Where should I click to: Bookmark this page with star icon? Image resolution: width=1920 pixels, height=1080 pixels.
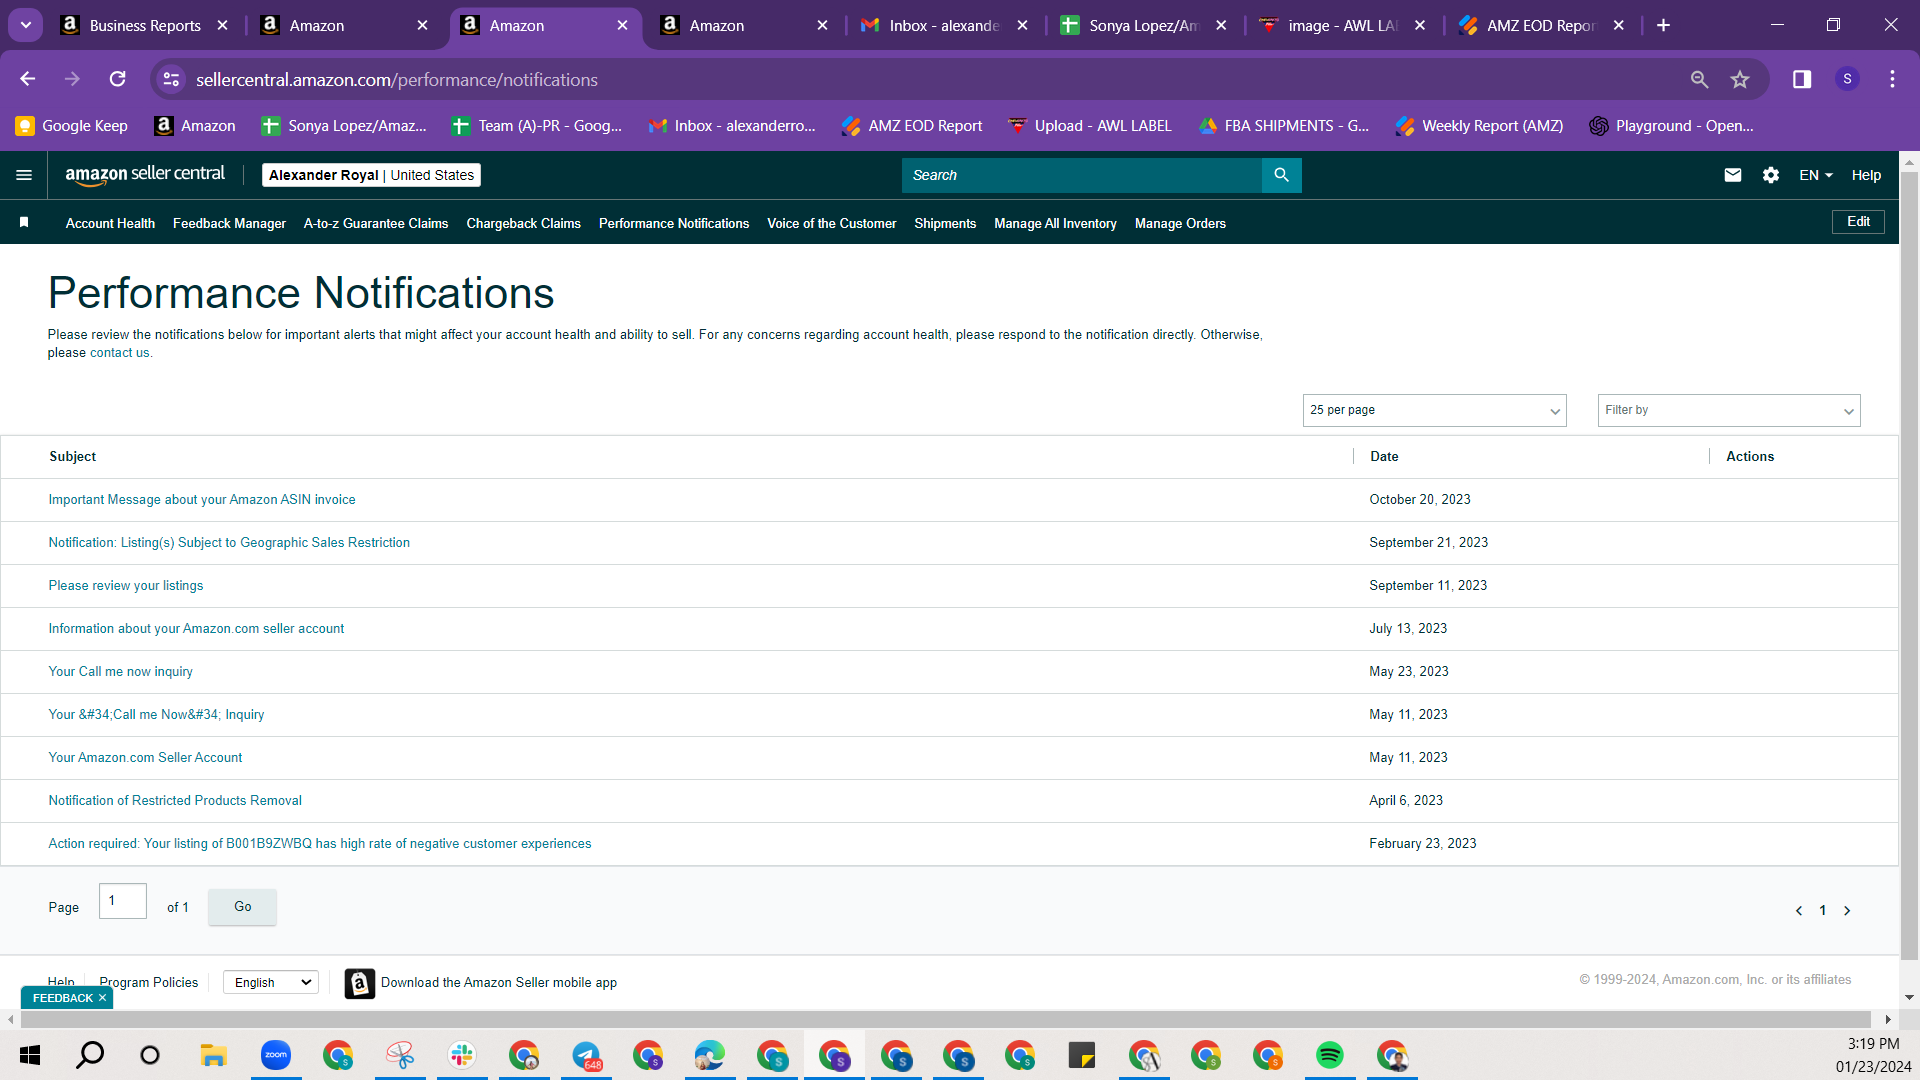pos(1740,79)
